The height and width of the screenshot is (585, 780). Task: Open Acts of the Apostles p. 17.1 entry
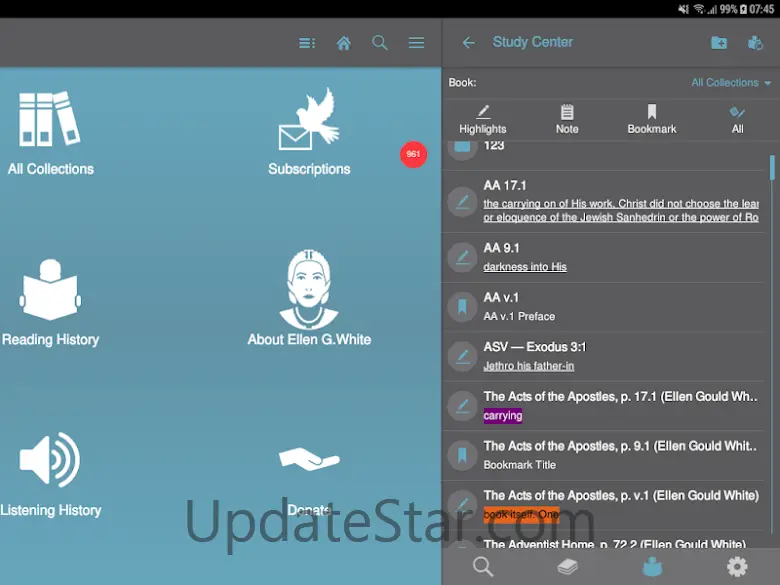pyautogui.click(x=603, y=406)
